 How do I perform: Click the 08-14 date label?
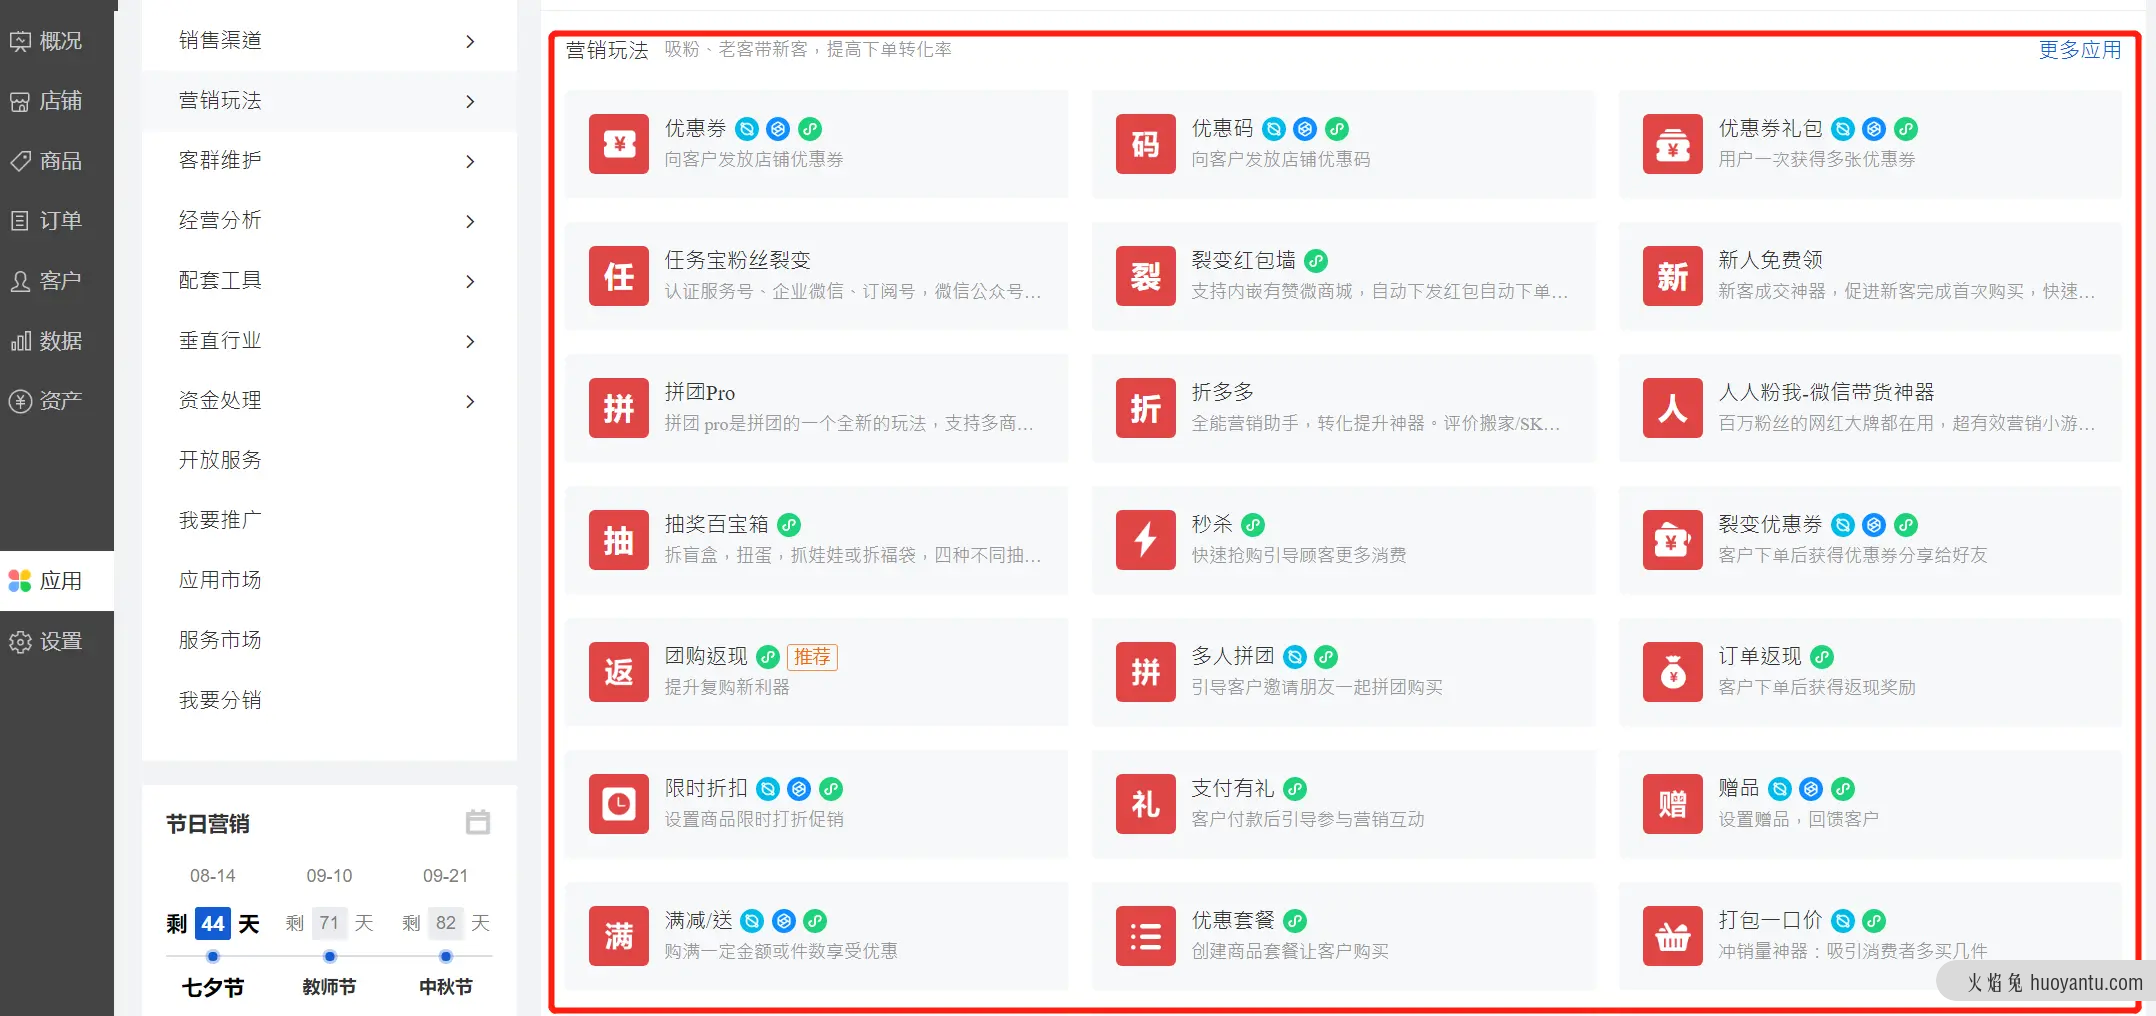coord(212,875)
